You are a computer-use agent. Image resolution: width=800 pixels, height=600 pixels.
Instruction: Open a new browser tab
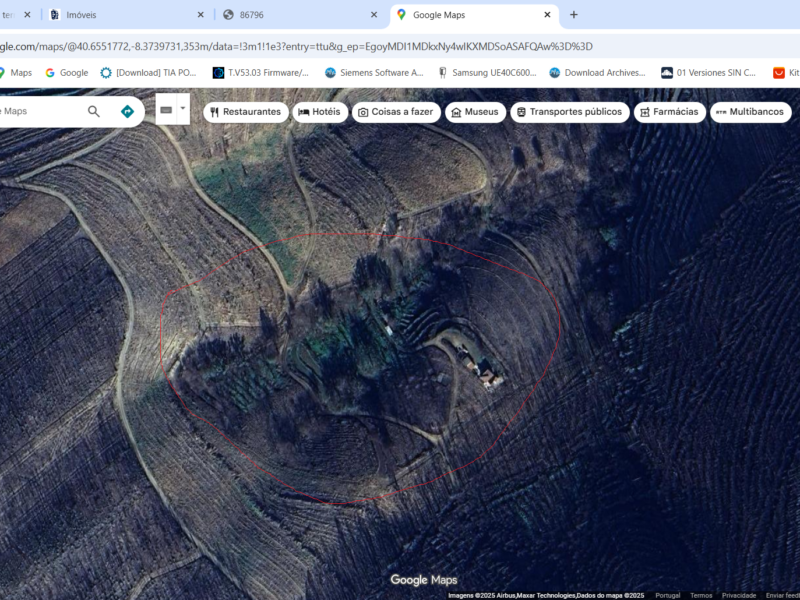coord(574,15)
